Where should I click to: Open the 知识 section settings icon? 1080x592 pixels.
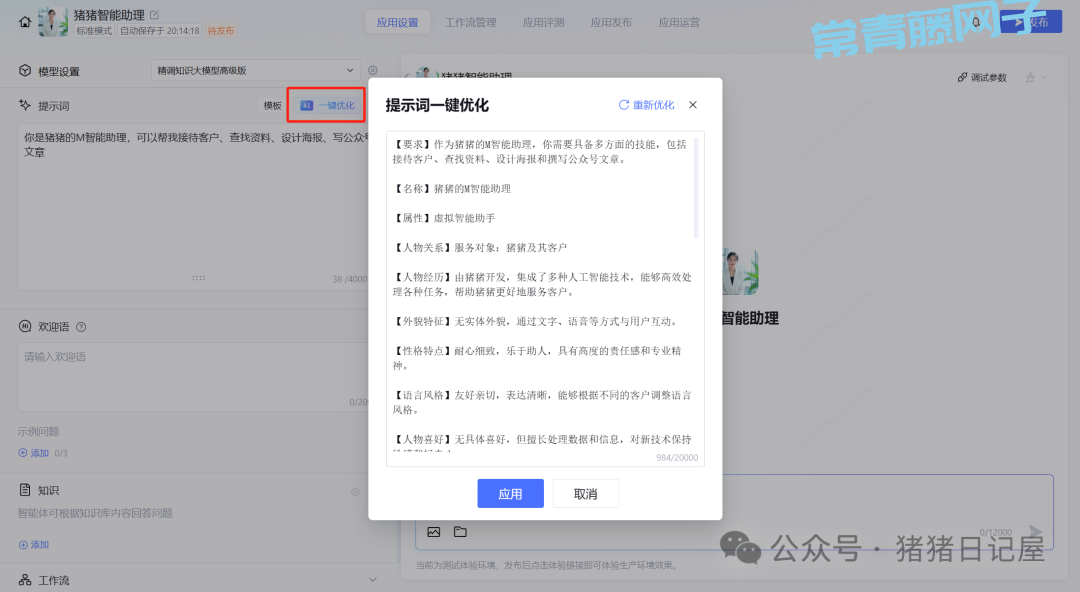354,492
